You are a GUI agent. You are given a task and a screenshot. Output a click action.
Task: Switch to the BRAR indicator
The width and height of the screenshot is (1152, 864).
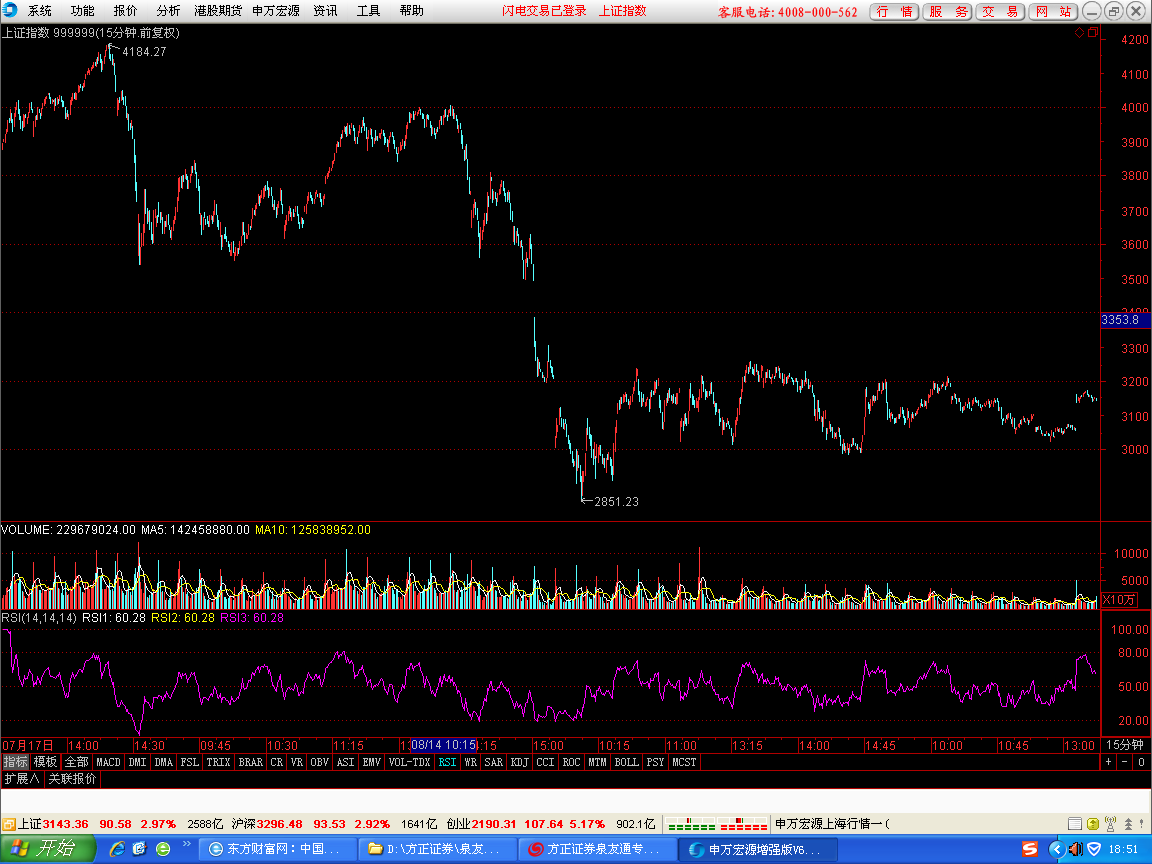coord(251,762)
